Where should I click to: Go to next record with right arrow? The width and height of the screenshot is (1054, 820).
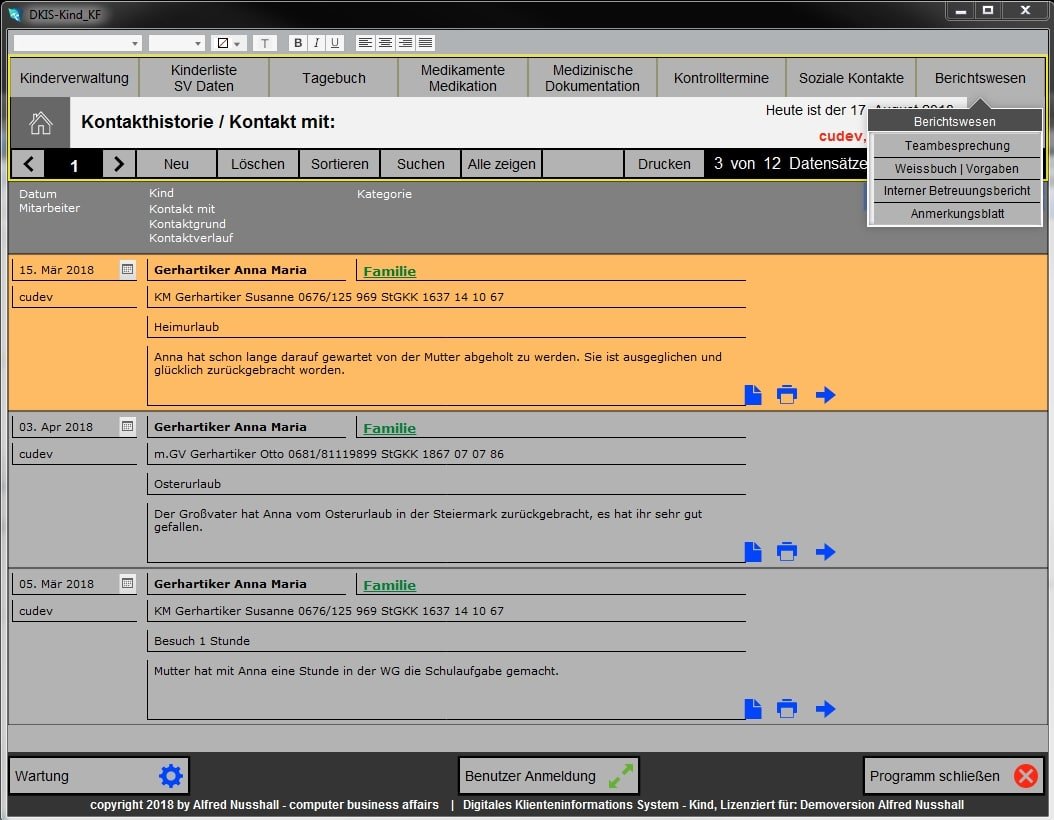tap(119, 164)
